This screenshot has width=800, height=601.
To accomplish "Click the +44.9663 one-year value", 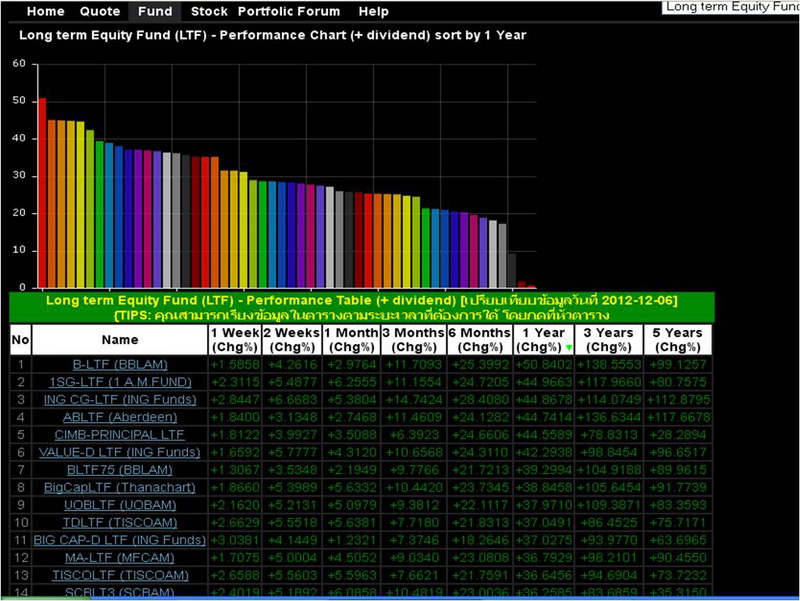I will (543, 382).
